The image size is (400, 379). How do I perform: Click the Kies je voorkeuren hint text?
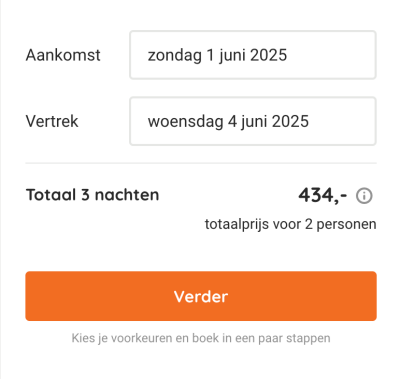click(201, 338)
